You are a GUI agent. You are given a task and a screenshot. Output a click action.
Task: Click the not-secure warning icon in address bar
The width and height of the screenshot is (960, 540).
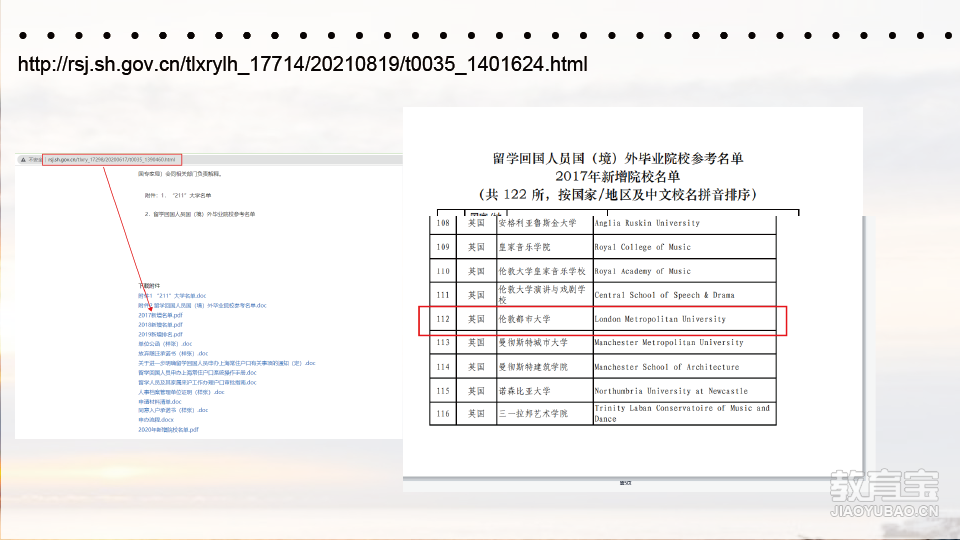(23, 160)
